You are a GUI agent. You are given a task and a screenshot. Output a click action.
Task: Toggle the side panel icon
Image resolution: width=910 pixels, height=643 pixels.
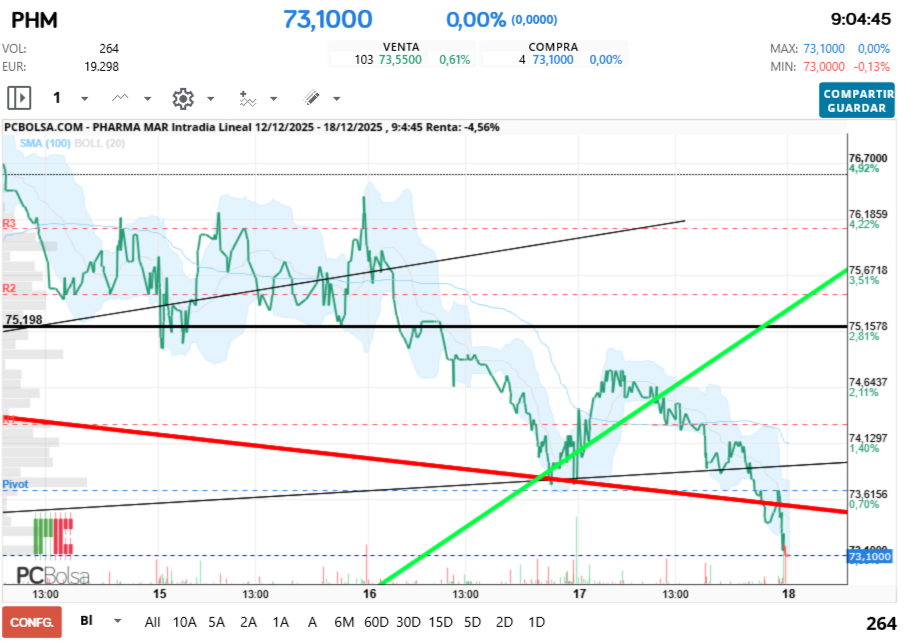click(20, 98)
